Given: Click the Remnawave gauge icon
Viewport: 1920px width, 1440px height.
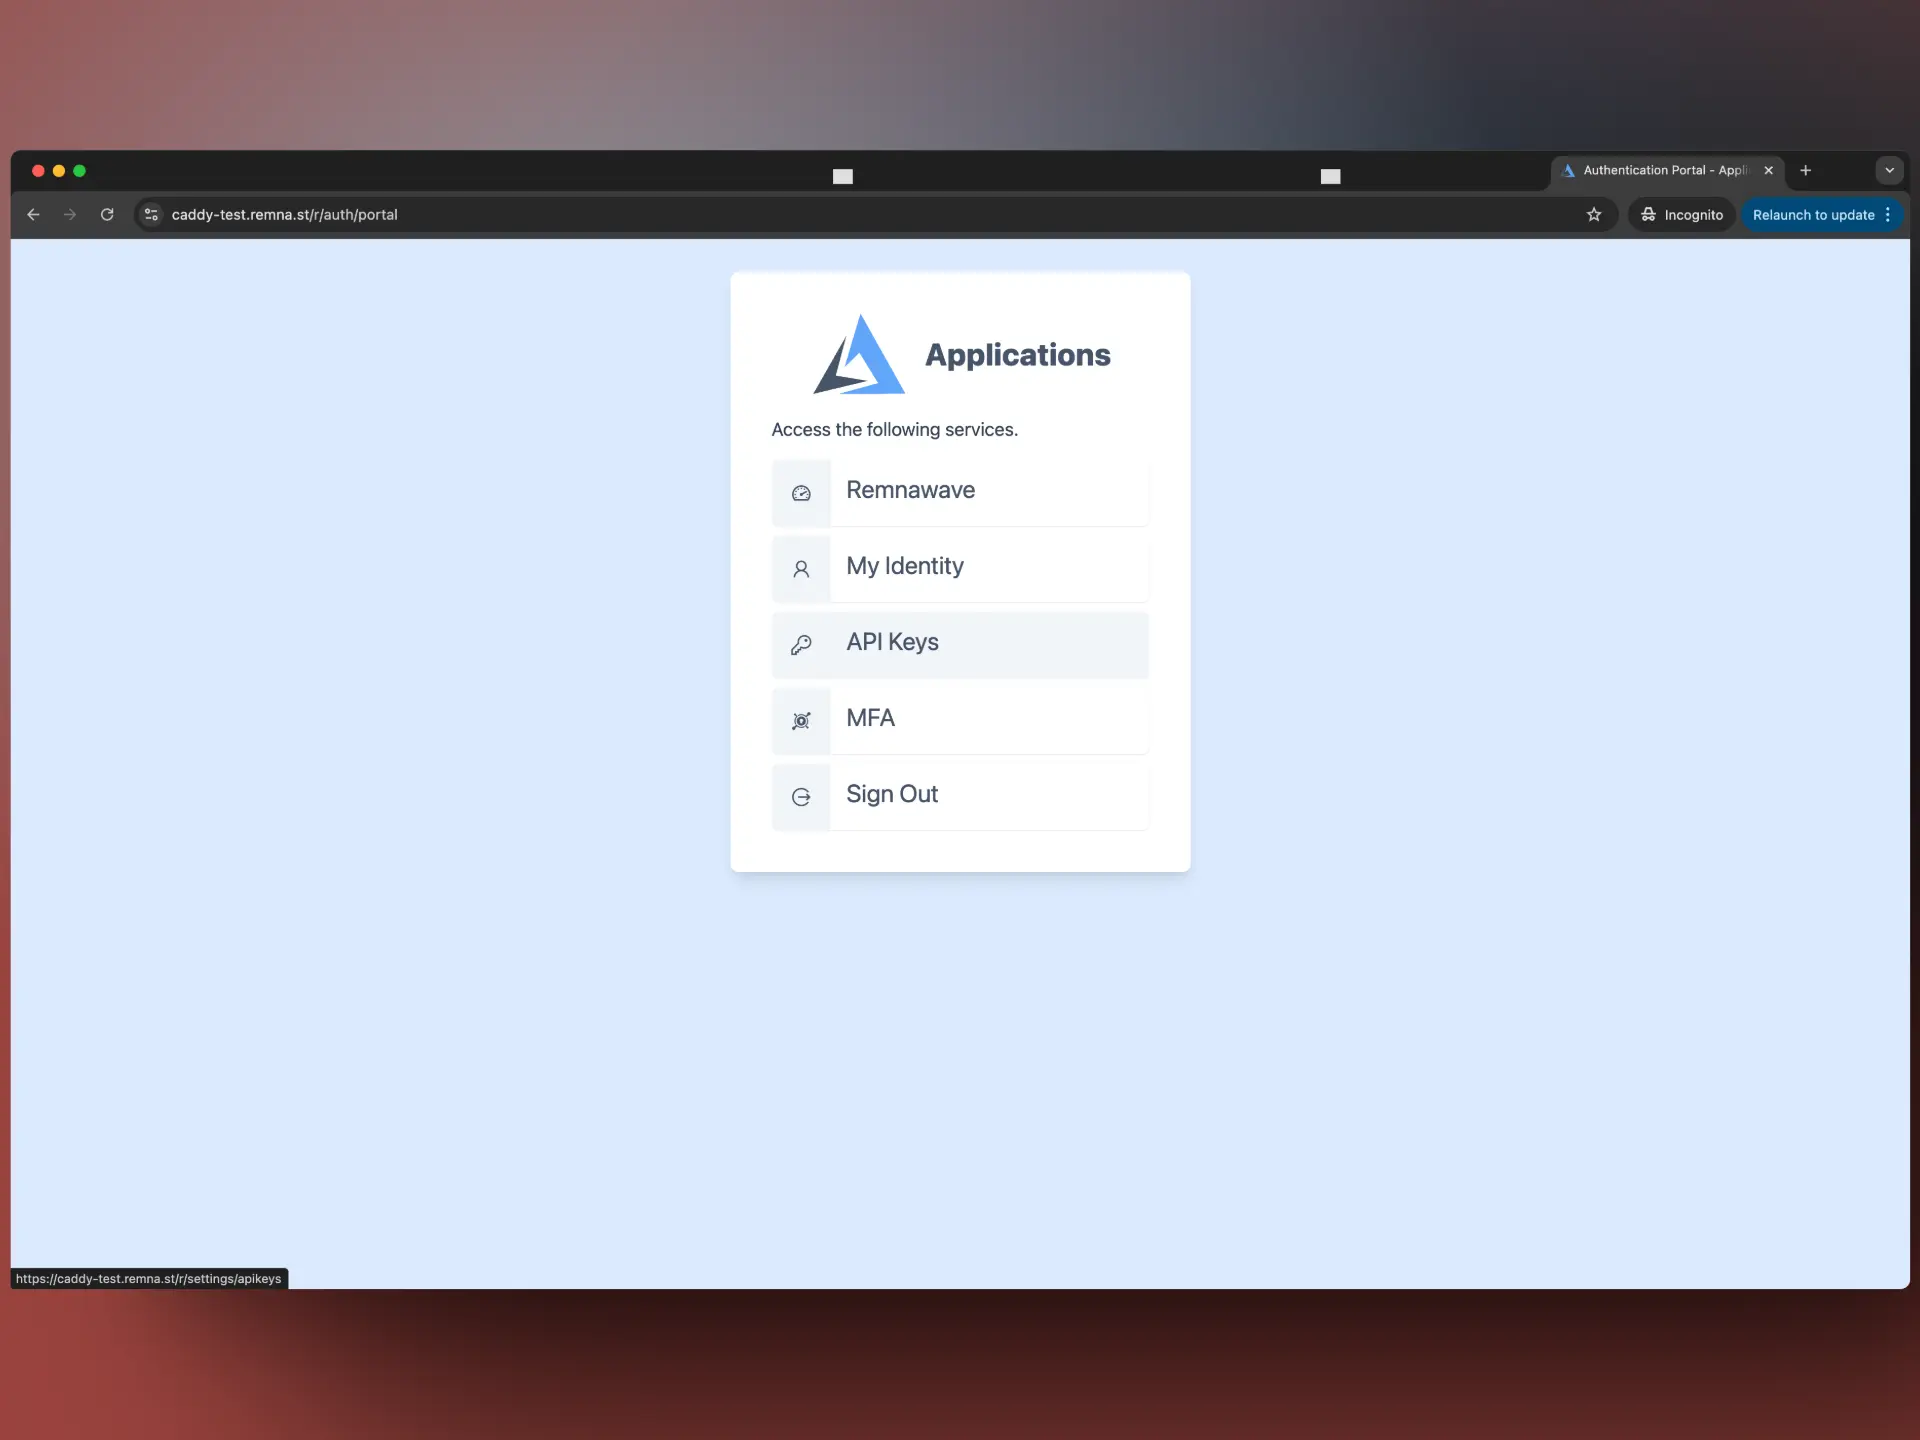Looking at the screenshot, I should point(801,493).
